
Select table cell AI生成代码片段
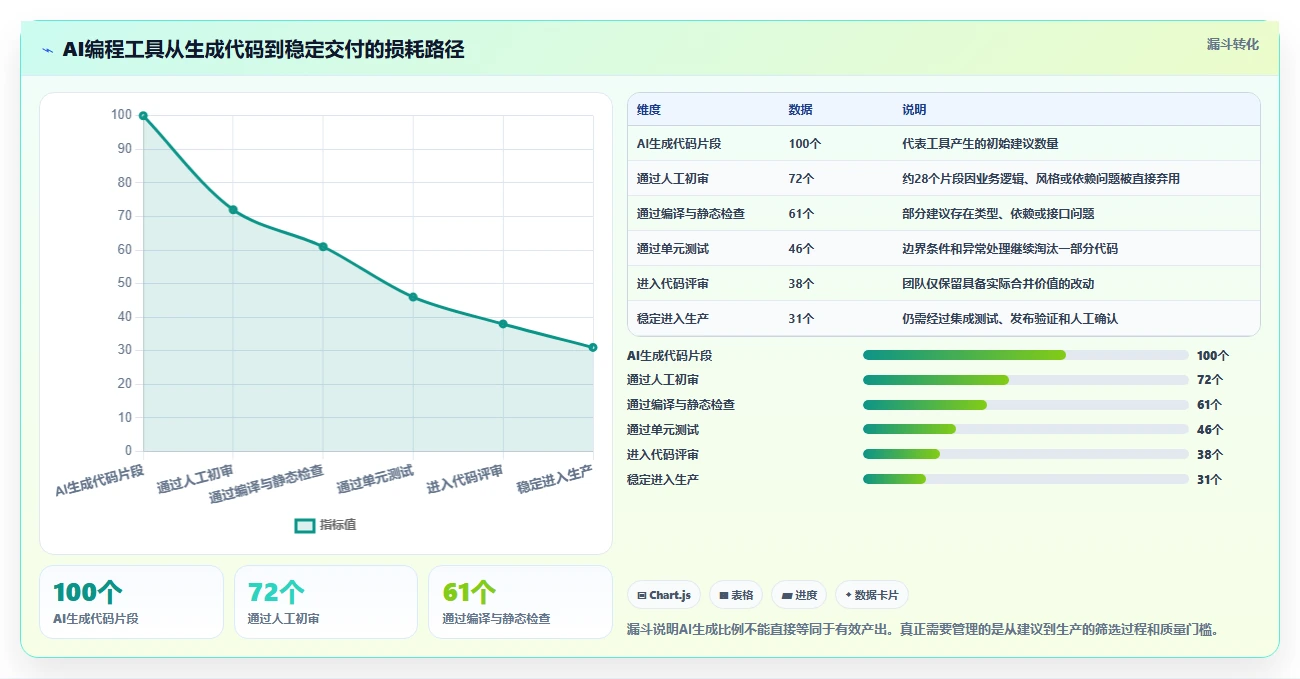click(679, 144)
